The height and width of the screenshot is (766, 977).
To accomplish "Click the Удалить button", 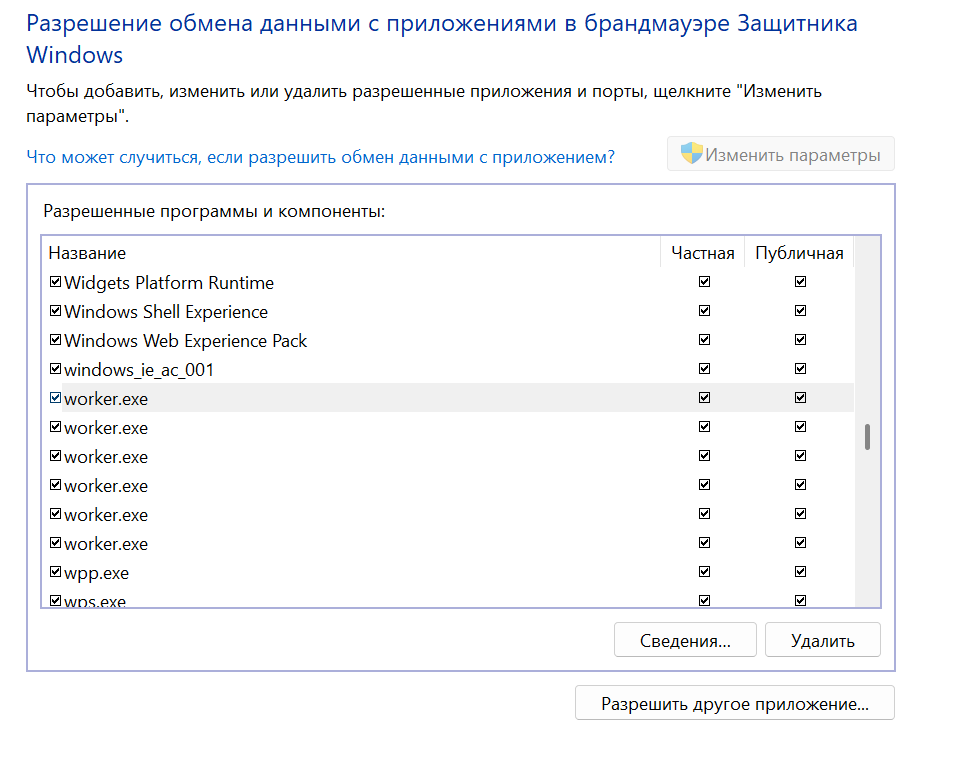I will click(822, 640).
